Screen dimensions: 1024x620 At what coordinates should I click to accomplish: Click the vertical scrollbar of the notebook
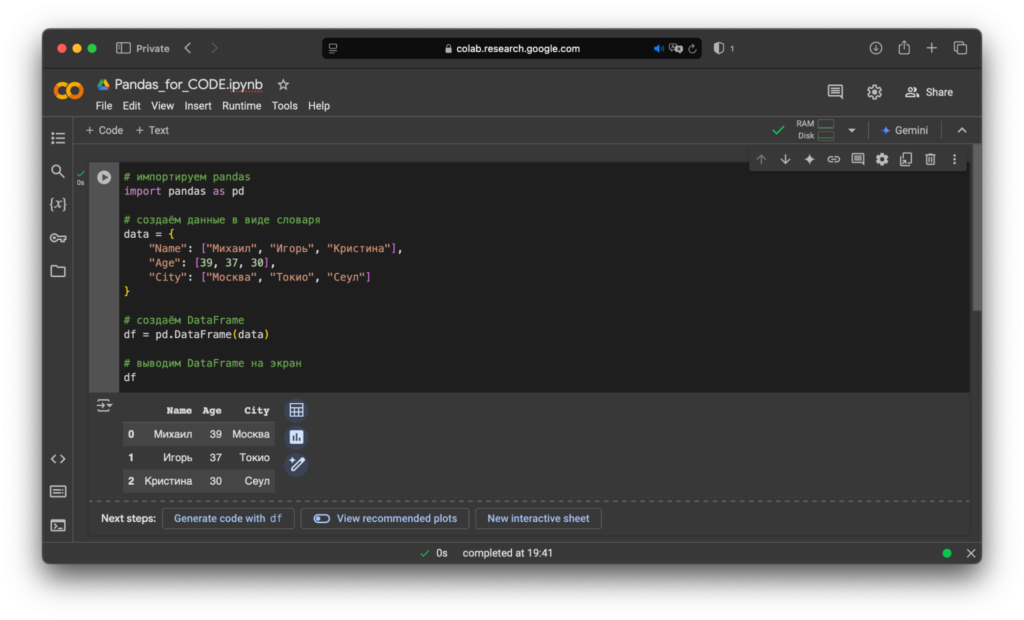pyautogui.click(x=976, y=230)
